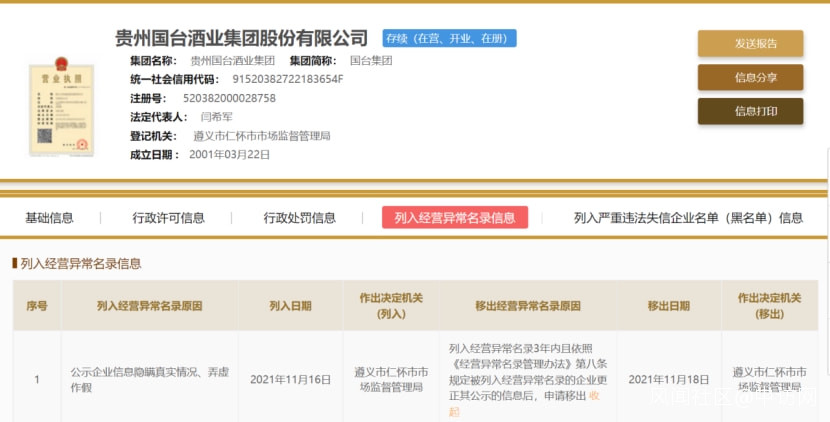Viewport: 830px width, 422px height.
Task: Click group abbreviation 国台集团
Action: point(371,60)
